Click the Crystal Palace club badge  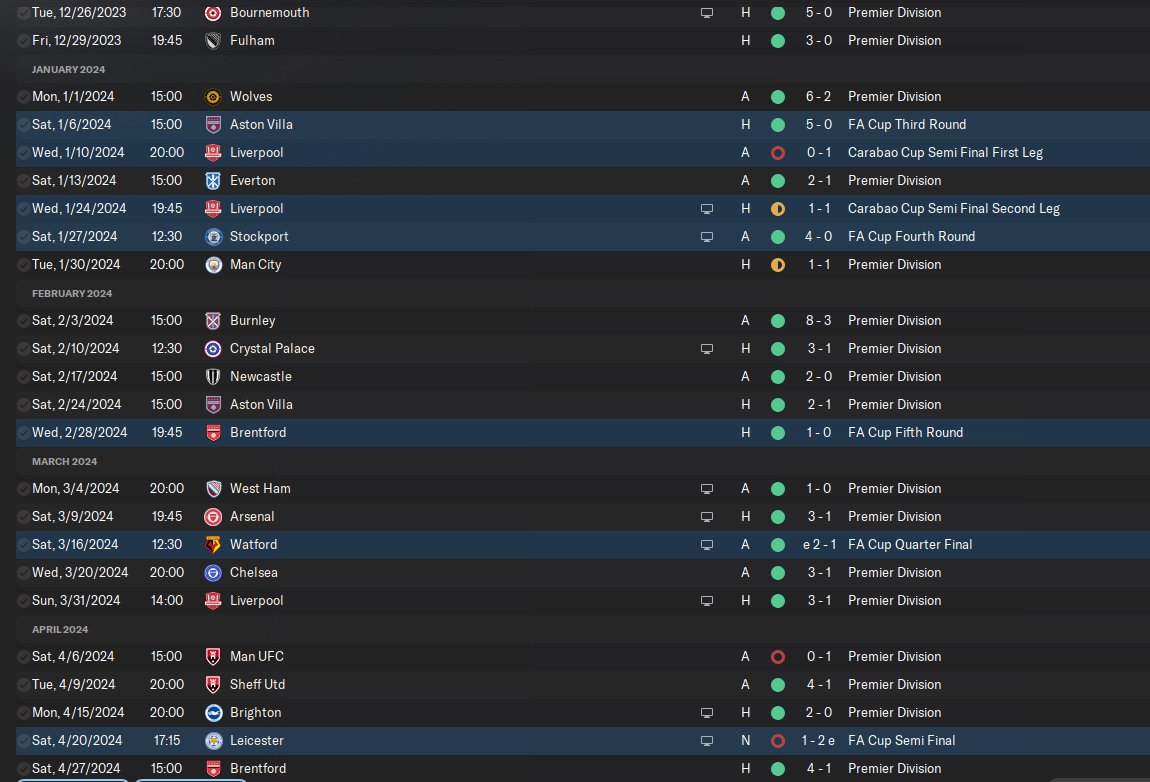(x=212, y=349)
